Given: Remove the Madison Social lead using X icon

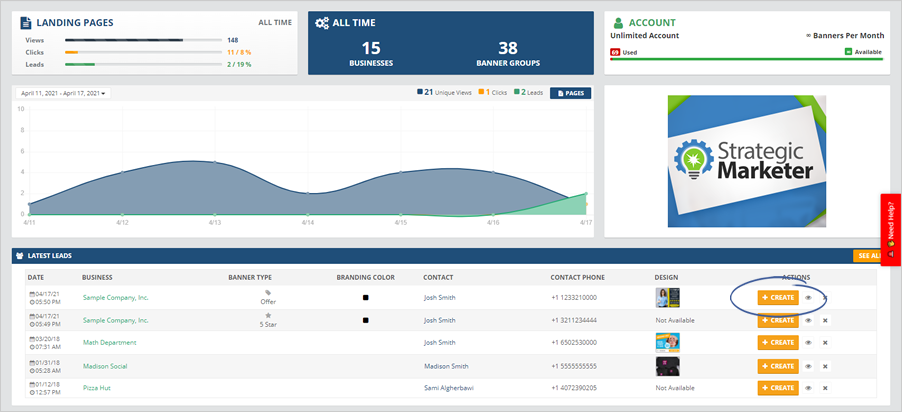Looking at the screenshot, I should click(825, 366).
